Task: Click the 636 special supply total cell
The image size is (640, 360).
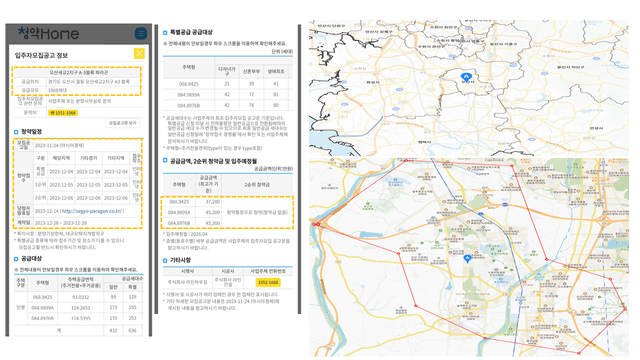Action: point(132,330)
